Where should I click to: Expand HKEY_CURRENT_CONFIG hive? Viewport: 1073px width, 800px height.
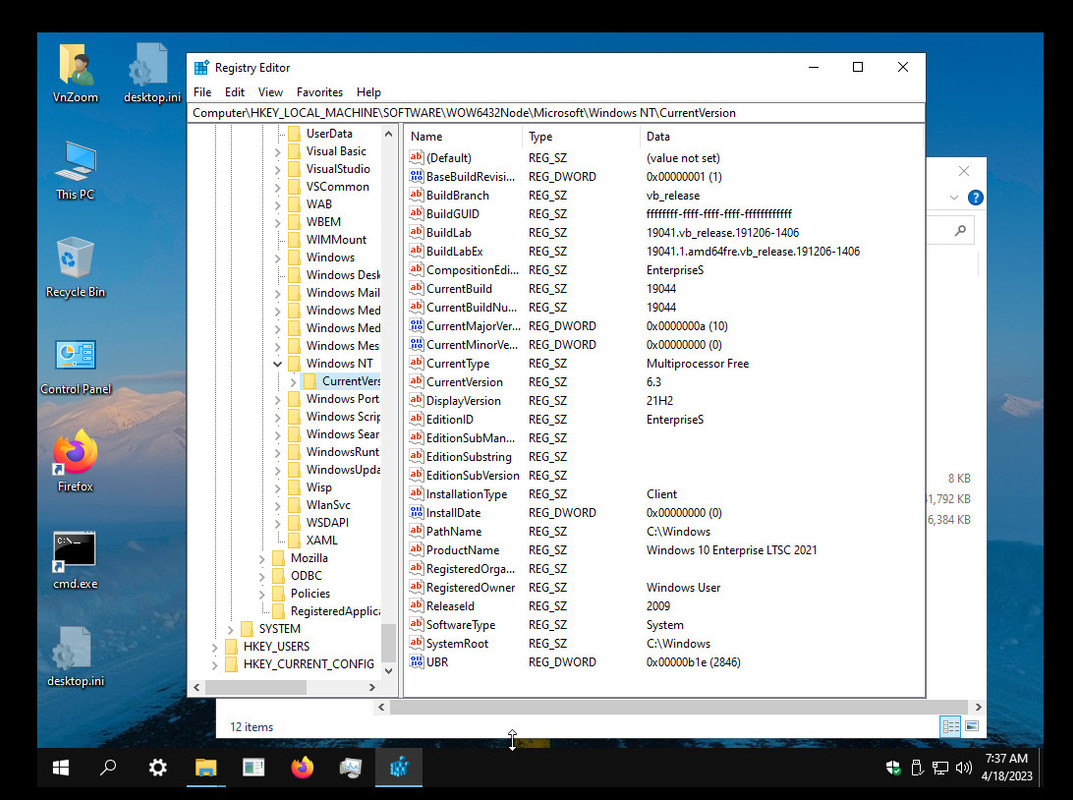(214, 664)
